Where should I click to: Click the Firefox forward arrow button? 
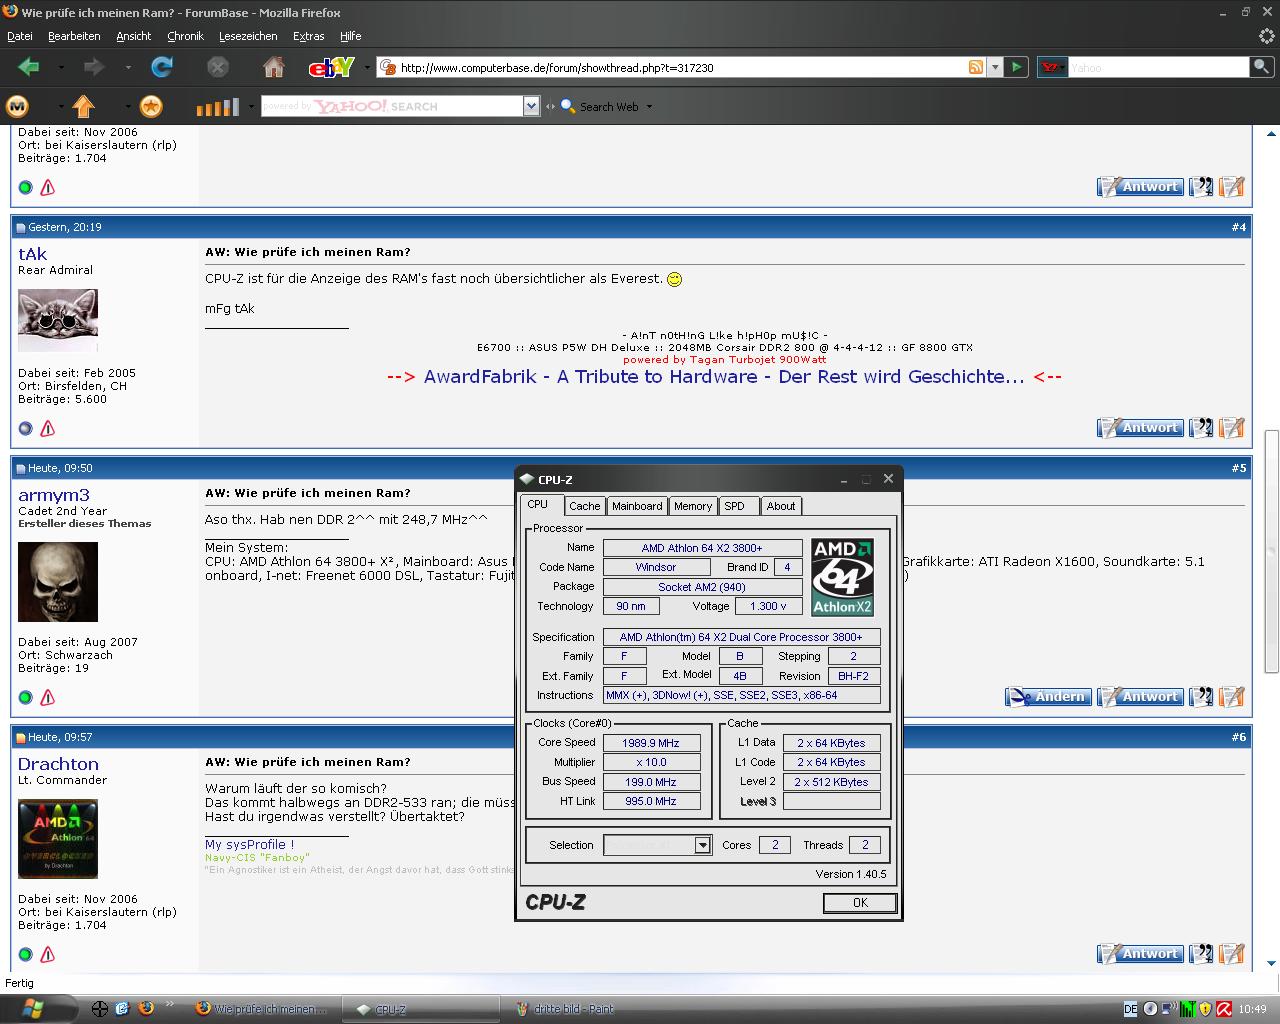click(x=94, y=67)
